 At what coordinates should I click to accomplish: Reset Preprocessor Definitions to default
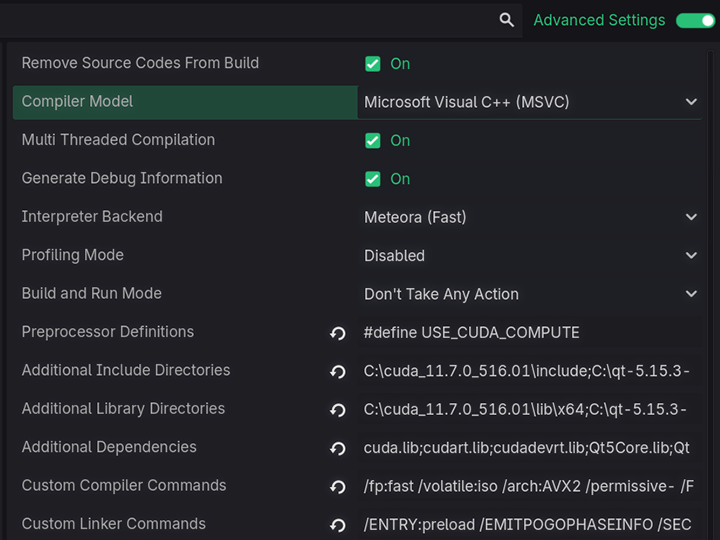(338, 333)
